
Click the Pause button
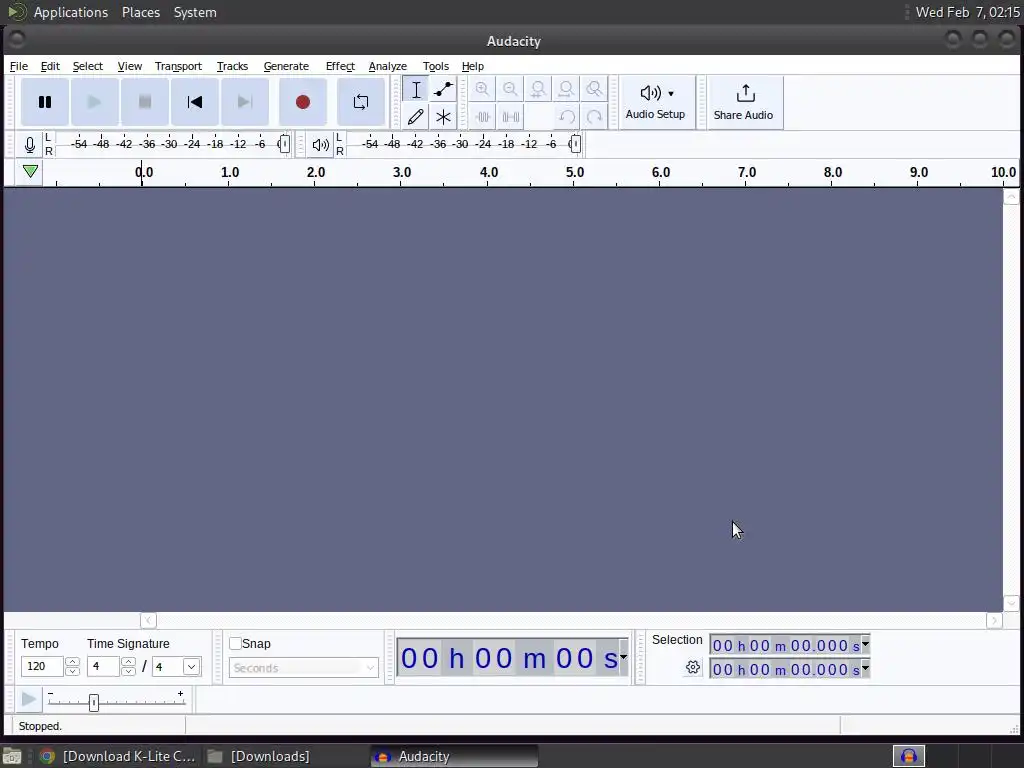click(44, 102)
